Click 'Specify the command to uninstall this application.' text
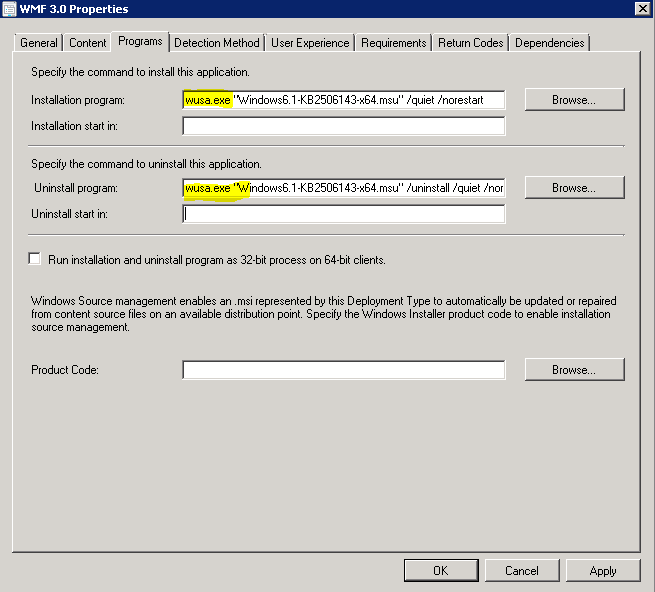Image resolution: width=655 pixels, height=592 pixels. tap(146, 164)
